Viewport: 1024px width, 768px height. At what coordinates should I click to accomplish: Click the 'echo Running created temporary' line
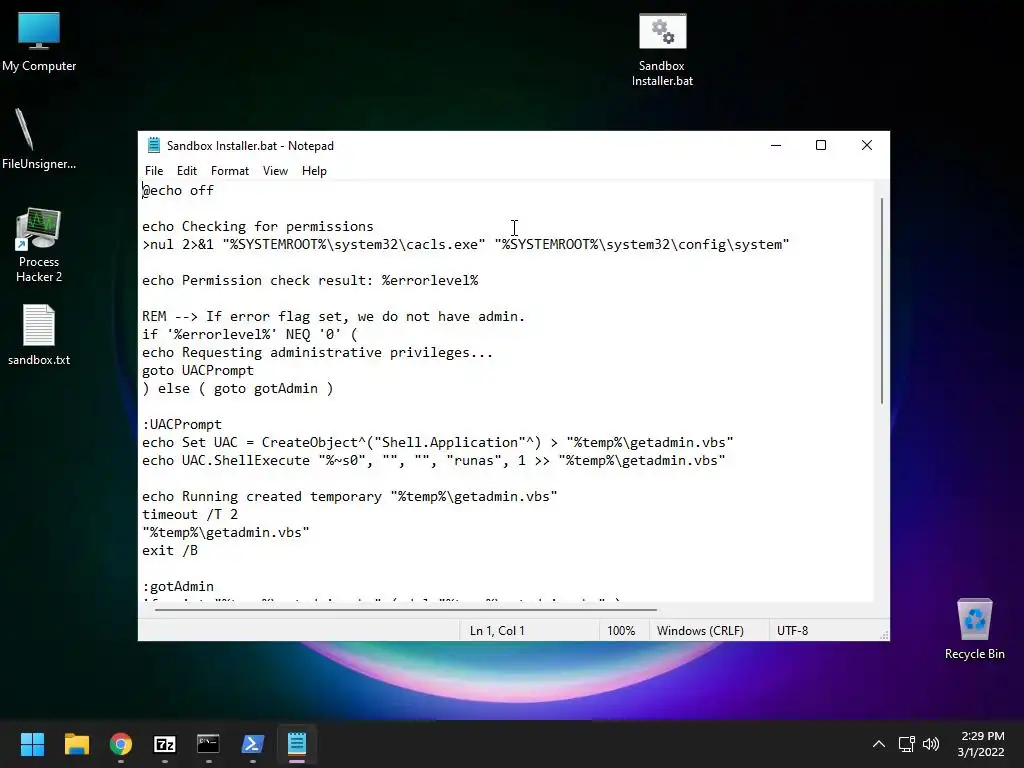[349, 496]
